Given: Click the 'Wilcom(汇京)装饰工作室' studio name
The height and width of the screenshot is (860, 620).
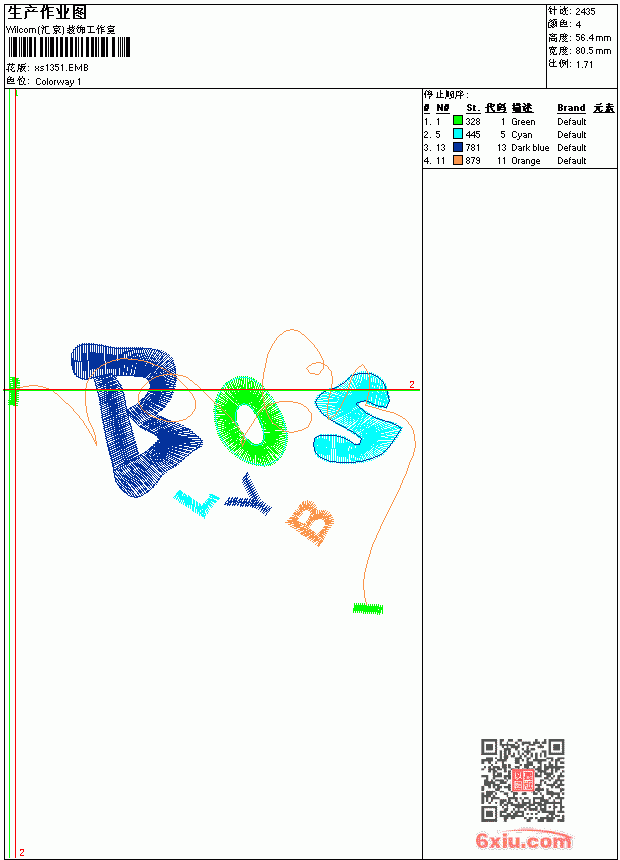Looking at the screenshot, I should pos(61,30).
